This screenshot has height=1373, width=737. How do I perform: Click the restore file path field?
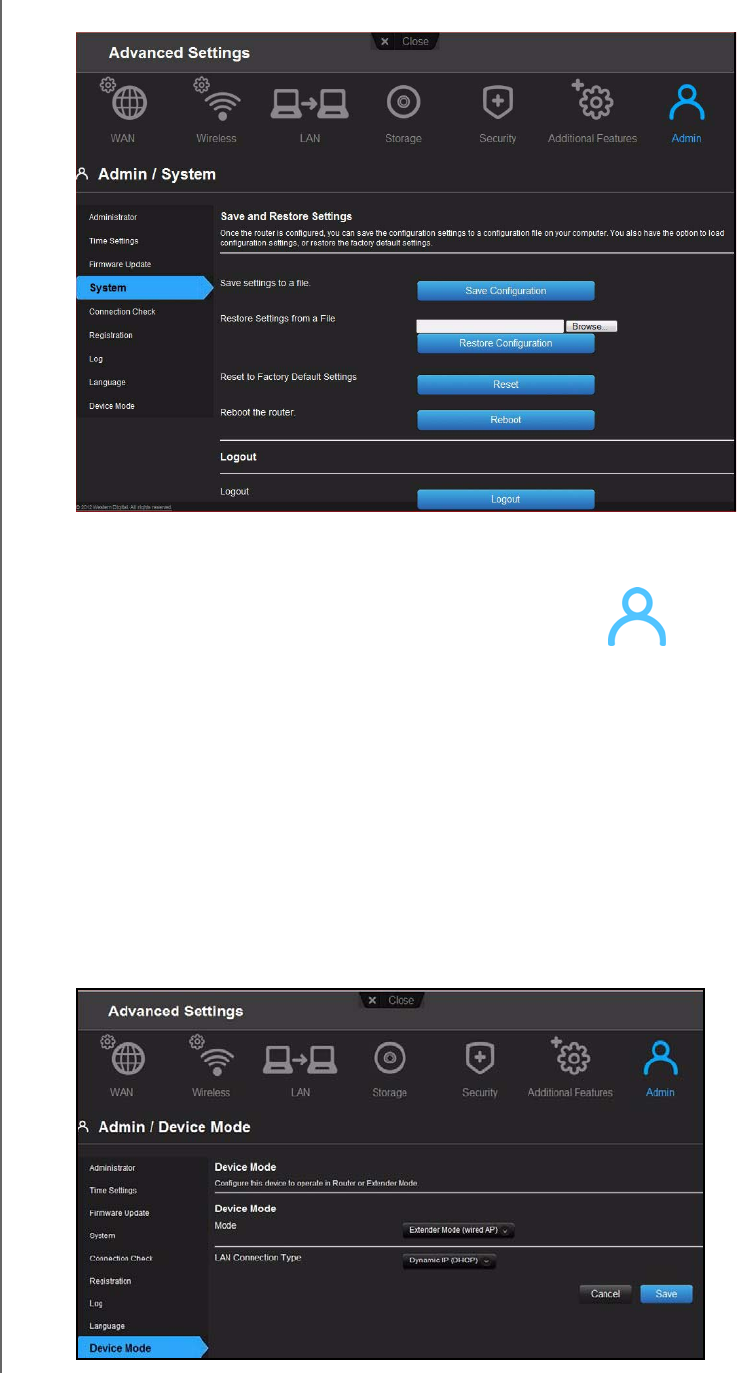(x=490, y=327)
